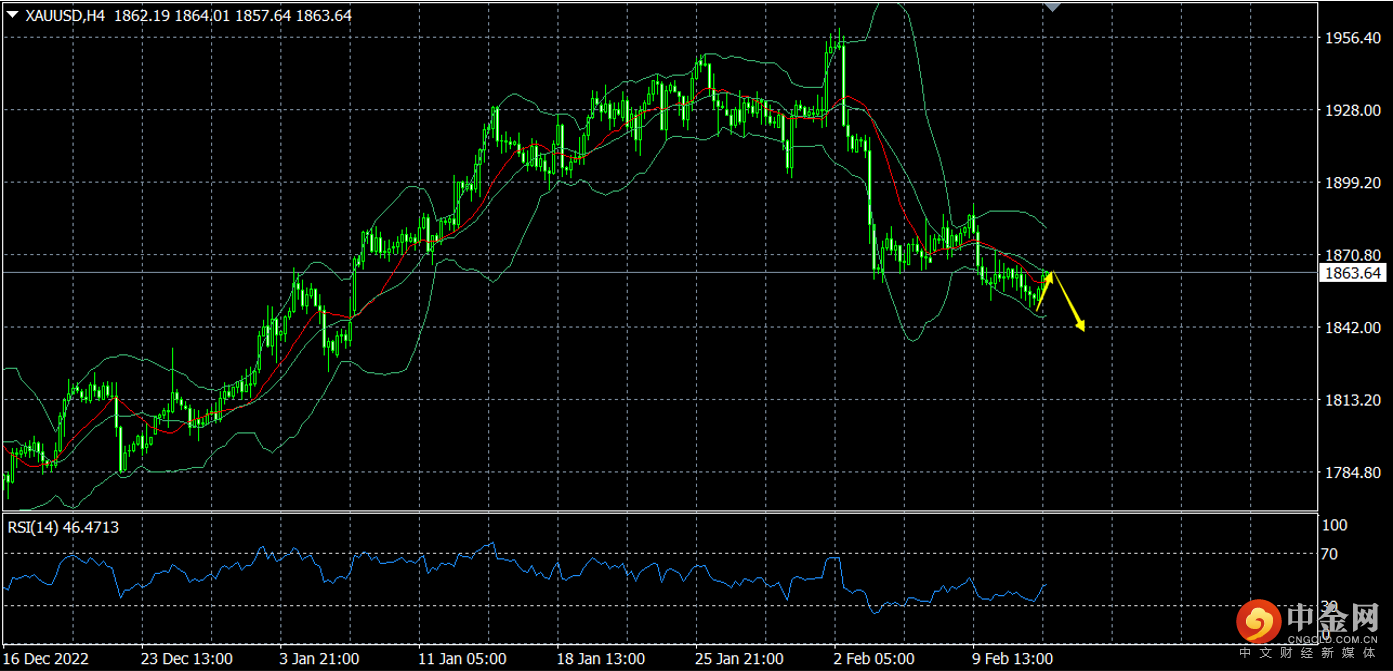Click the 1842.00 price axis label
The image size is (1393, 671).
pos(1352,328)
